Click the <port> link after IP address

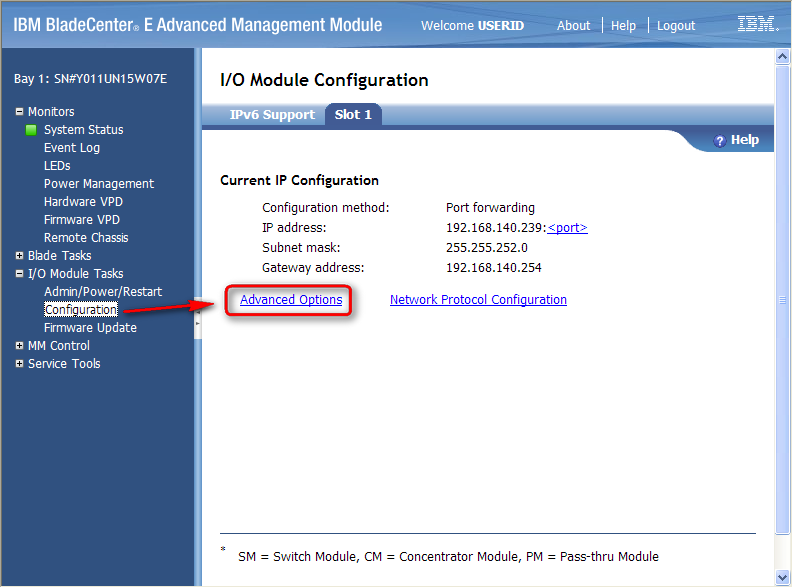coord(567,228)
